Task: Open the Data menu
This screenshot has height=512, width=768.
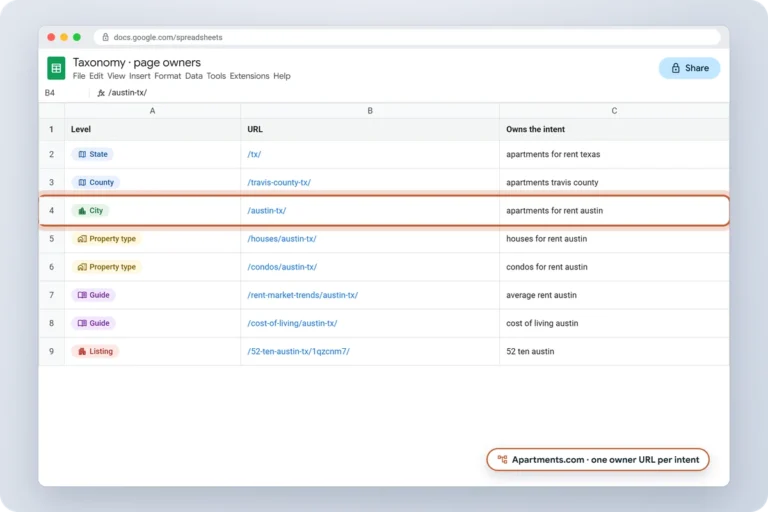Action: (193, 76)
